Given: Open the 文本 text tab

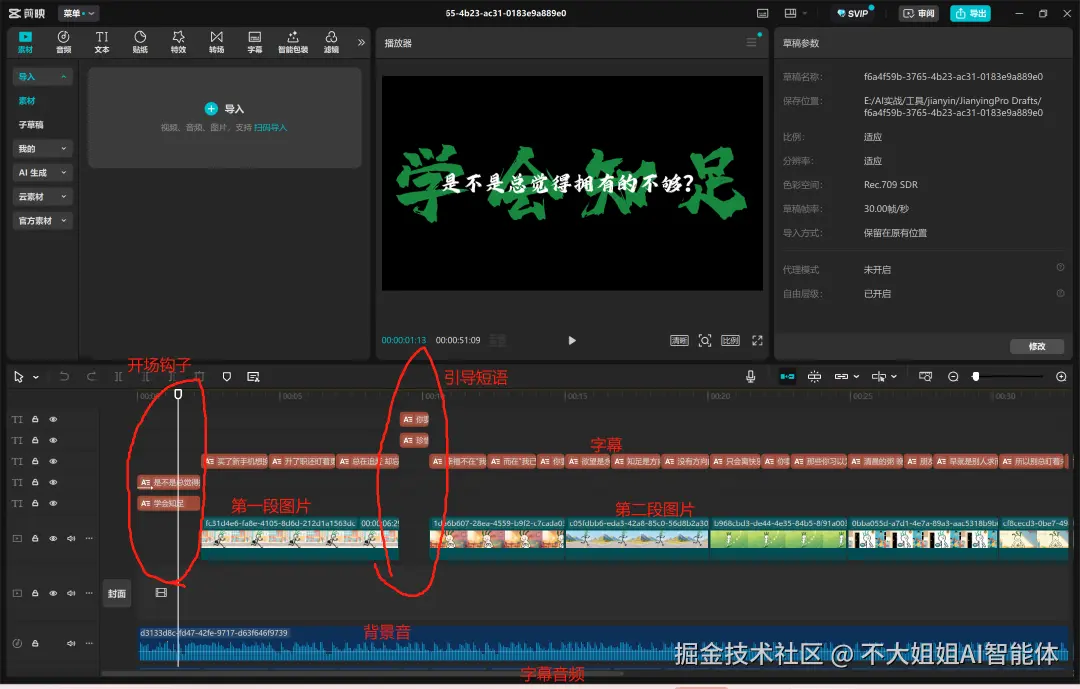Looking at the screenshot, I should click(102, 42).
